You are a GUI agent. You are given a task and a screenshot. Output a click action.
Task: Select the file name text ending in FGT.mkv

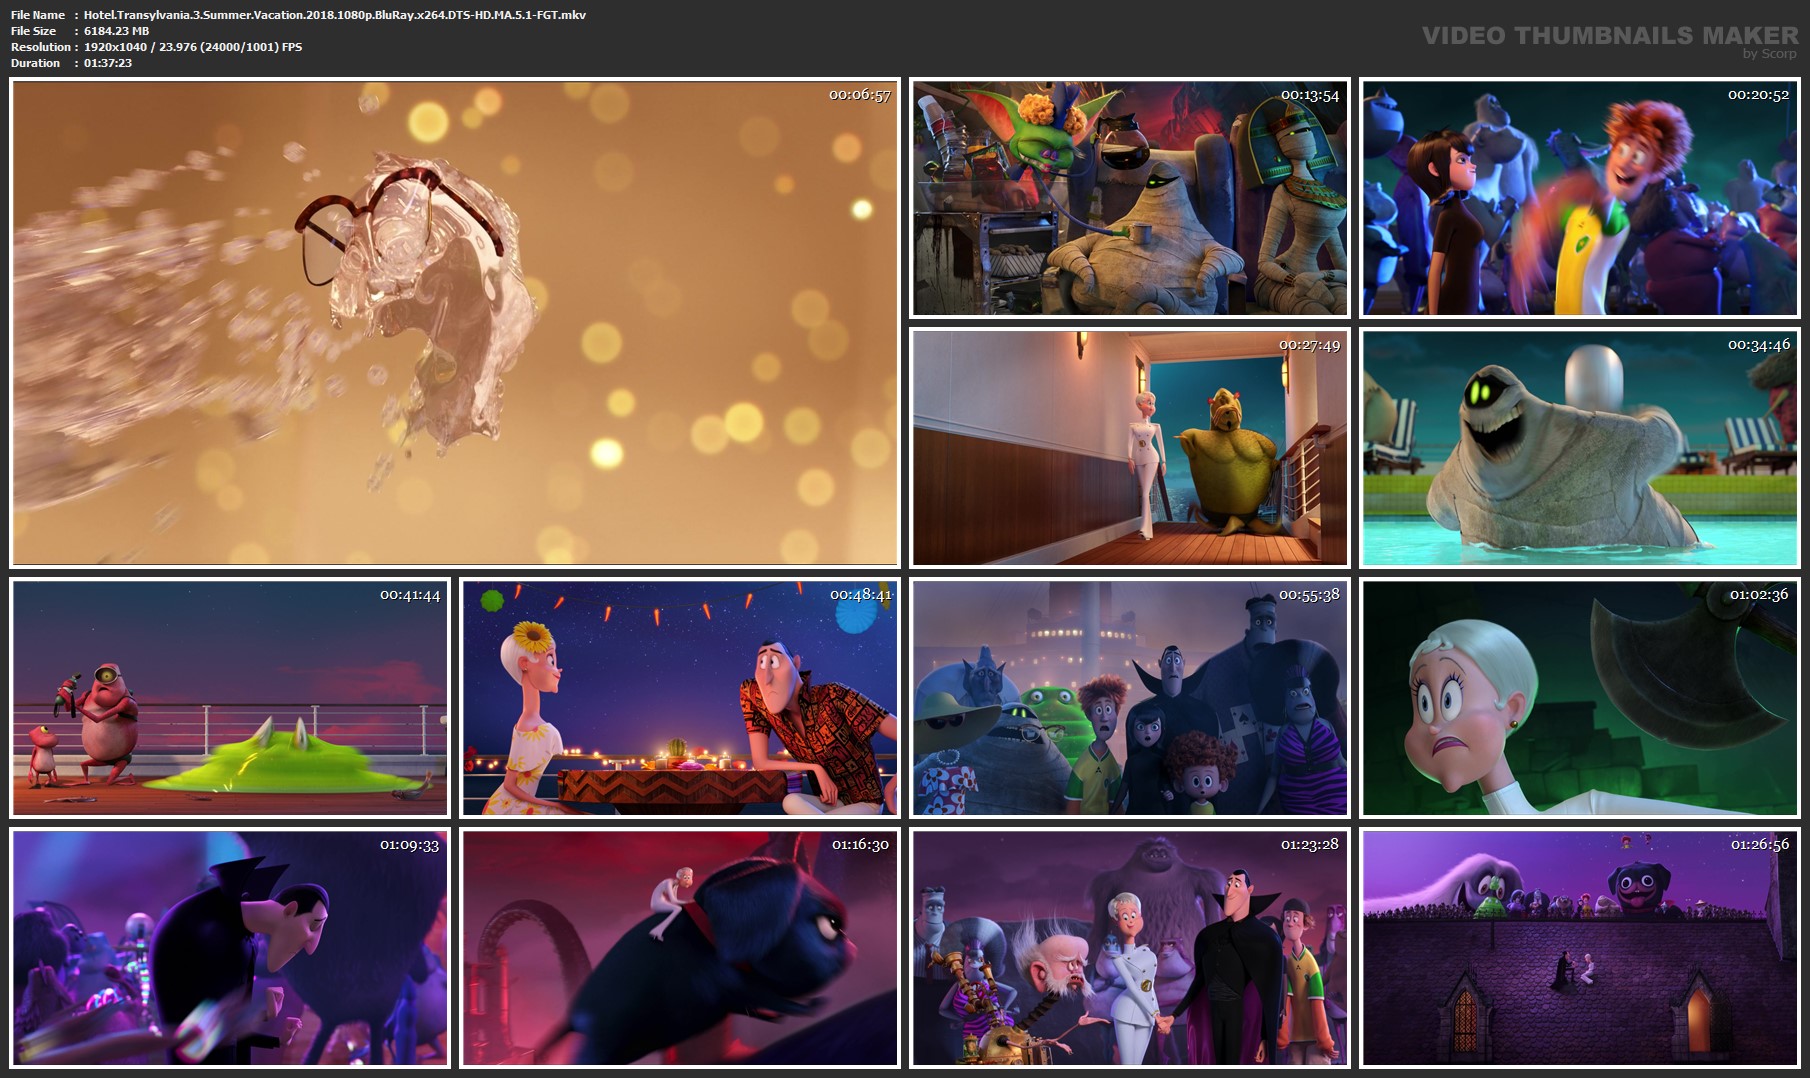(x=335, y=15)
